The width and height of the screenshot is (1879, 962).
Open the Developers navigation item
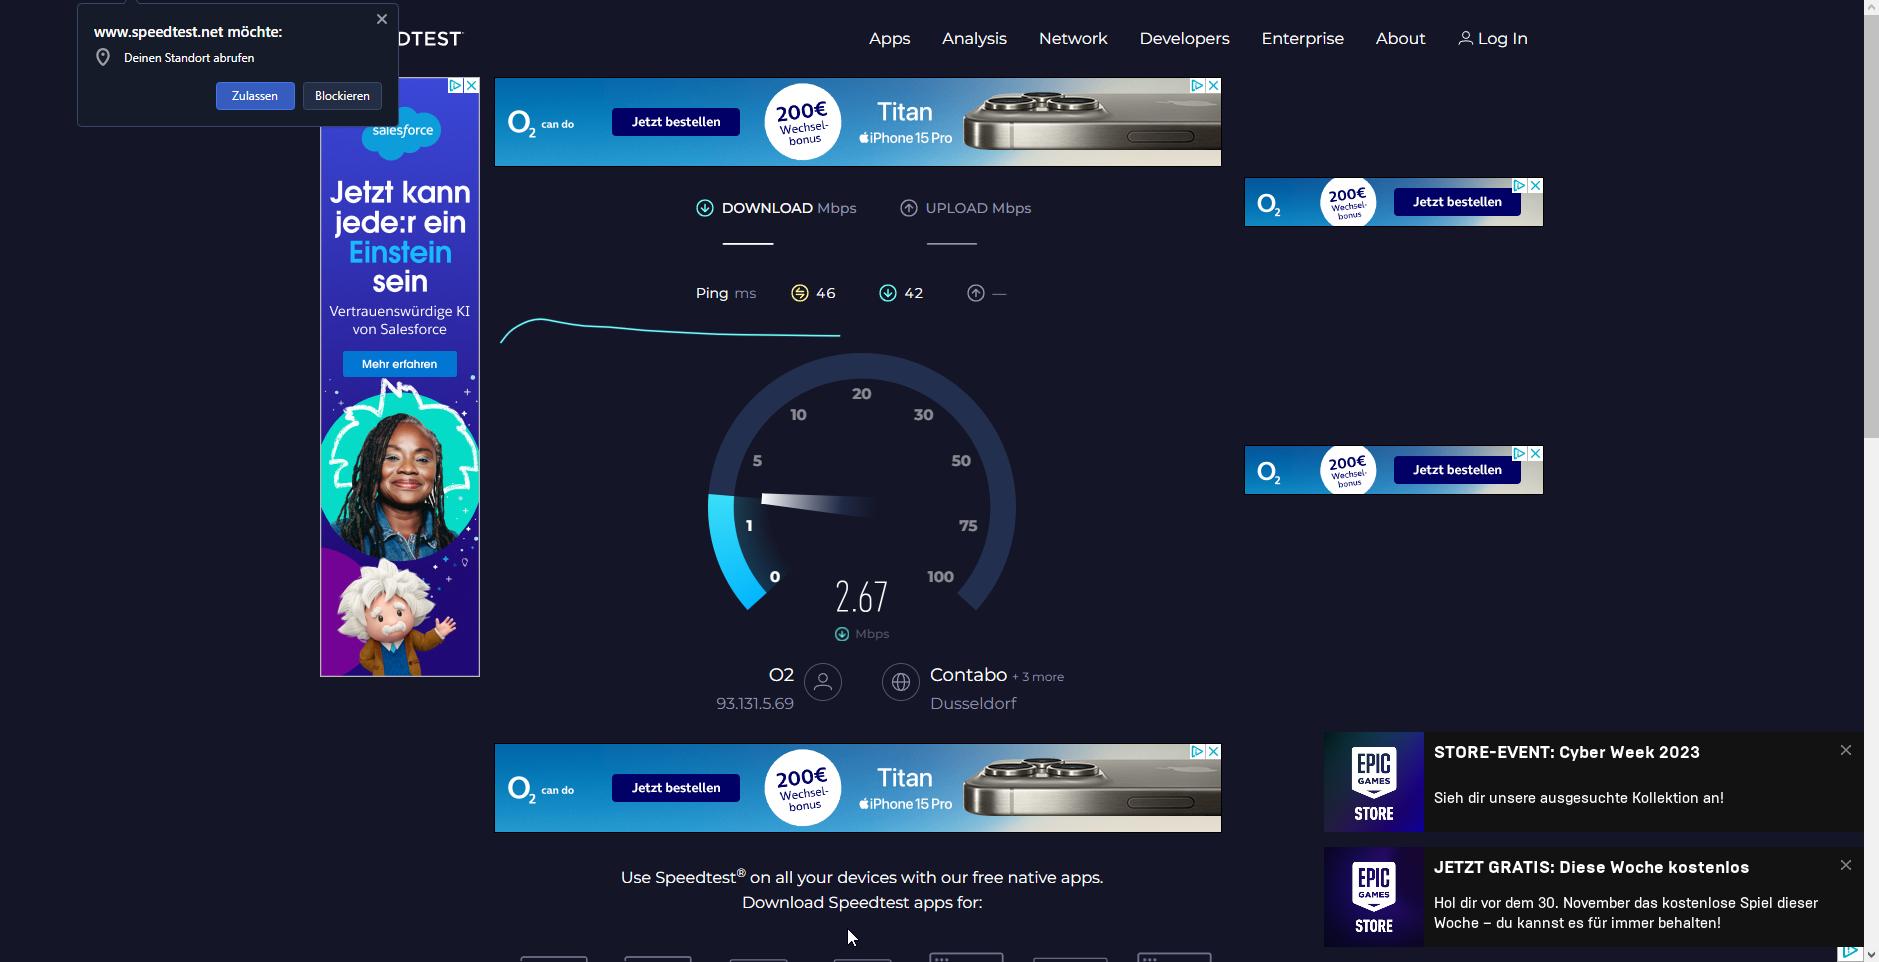[x=1184, y=38]
